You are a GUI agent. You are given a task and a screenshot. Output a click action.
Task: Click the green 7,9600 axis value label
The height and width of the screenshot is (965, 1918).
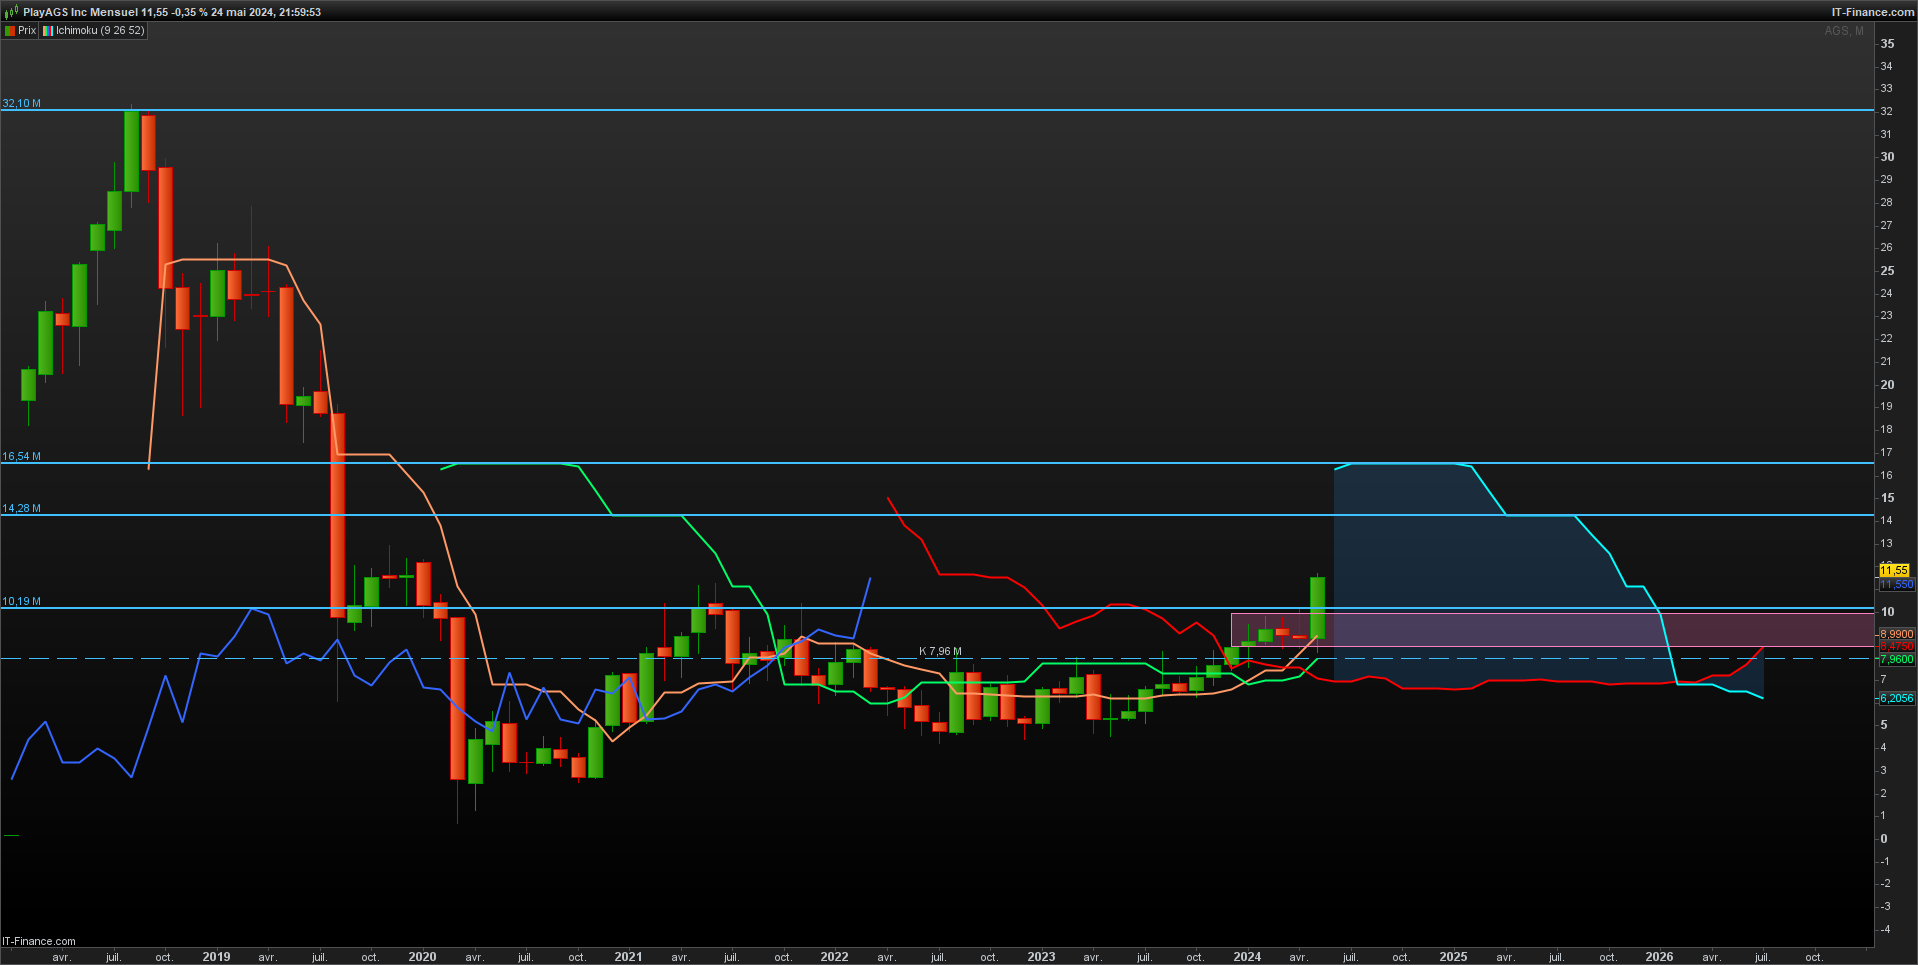(1896, 659)
